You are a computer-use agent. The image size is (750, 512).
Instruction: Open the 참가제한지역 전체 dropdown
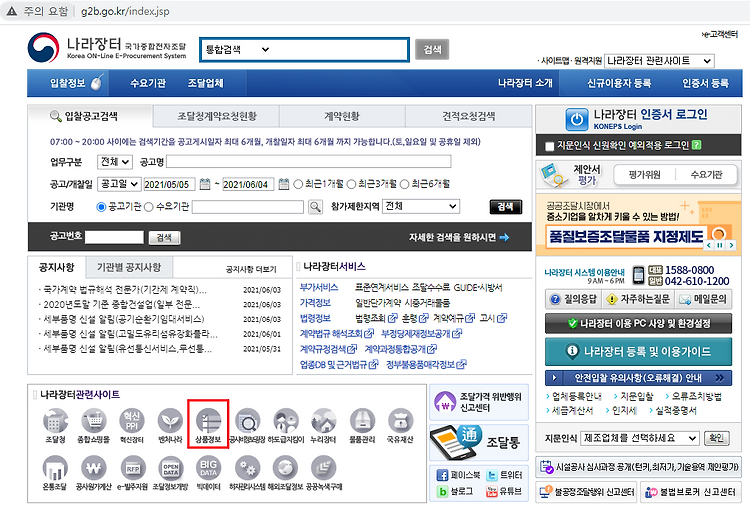[x=421, y=206]
